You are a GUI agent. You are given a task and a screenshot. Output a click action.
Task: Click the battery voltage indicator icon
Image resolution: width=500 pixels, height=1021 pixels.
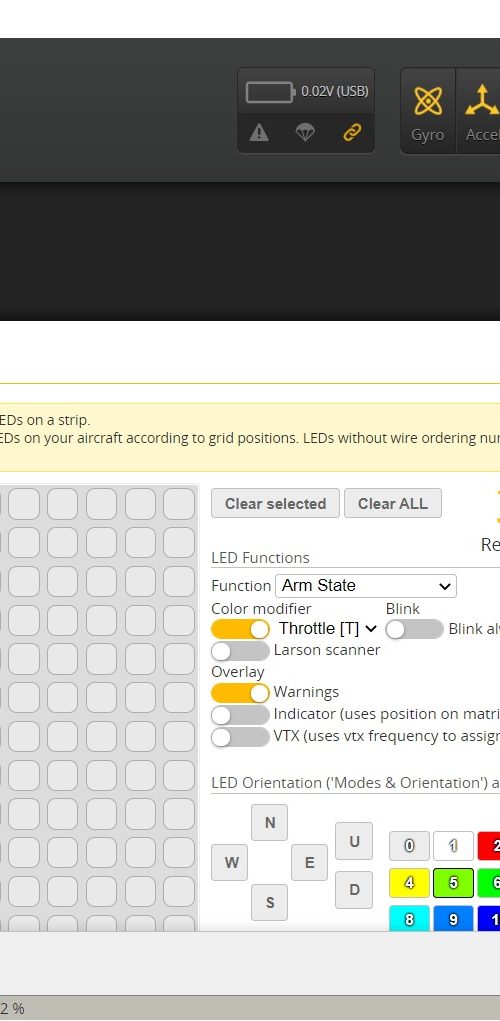pos(270,92)
